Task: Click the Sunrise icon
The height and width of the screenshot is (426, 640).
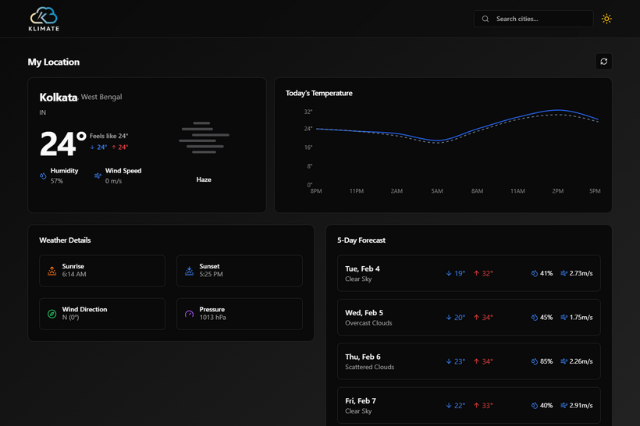Action: [52, 270]
